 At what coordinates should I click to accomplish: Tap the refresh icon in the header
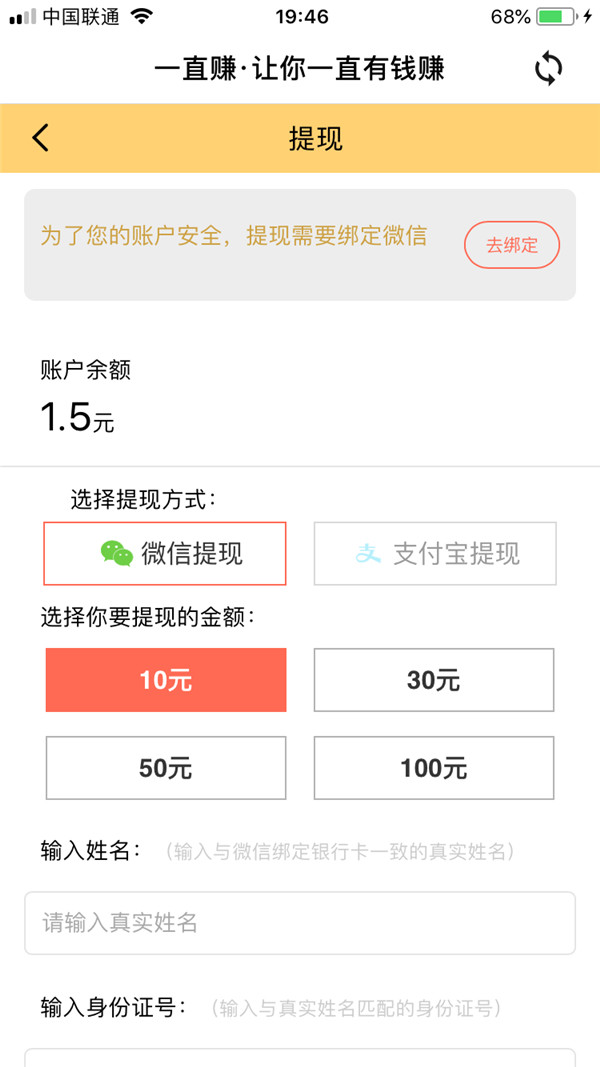point(548,68)
